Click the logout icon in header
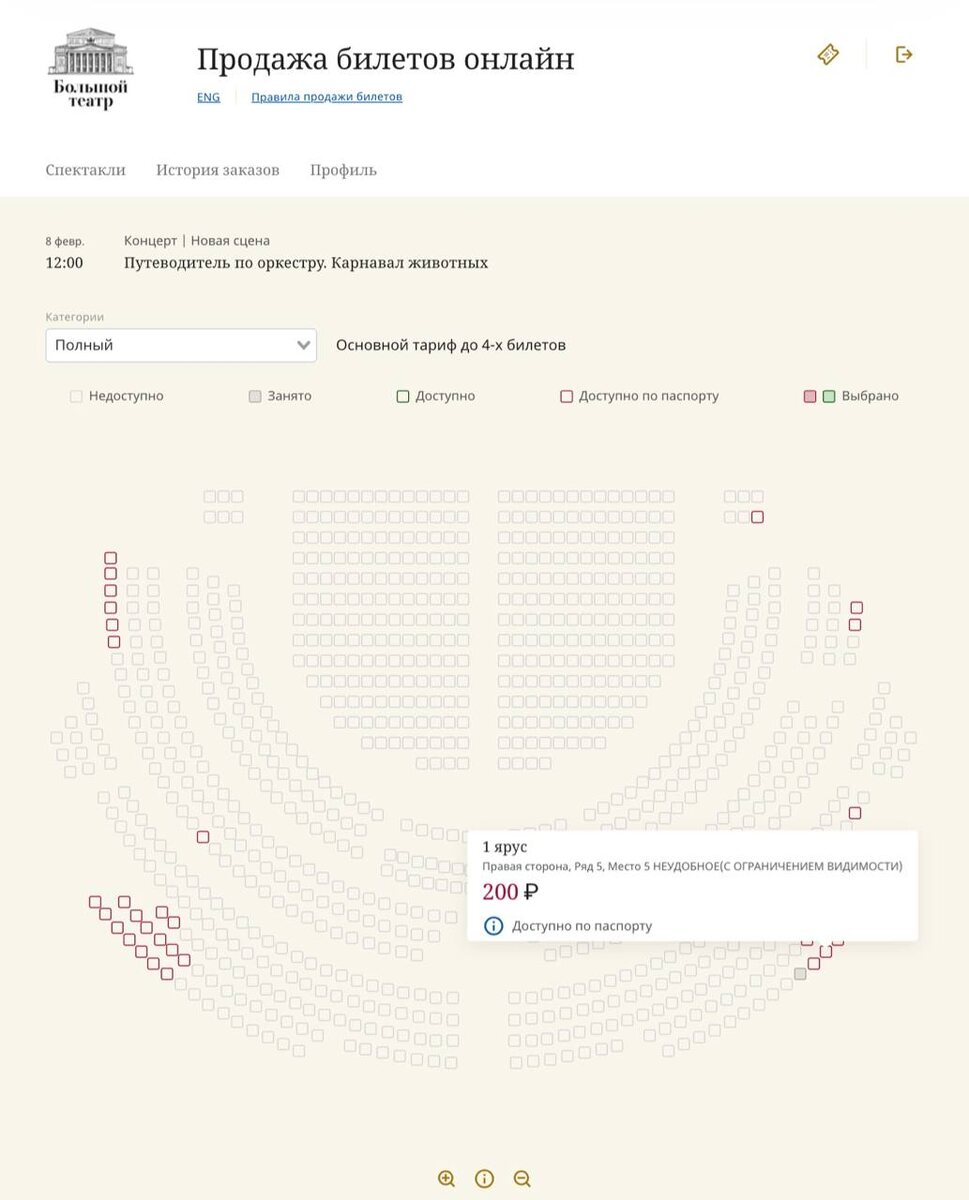Image resolution: width=969 pixels, height=1200 pixels. coord(904,54)
